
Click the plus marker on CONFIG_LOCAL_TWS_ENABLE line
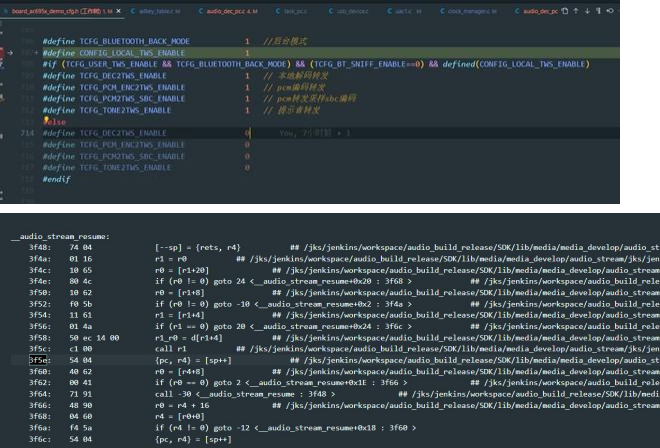(36, 53)
